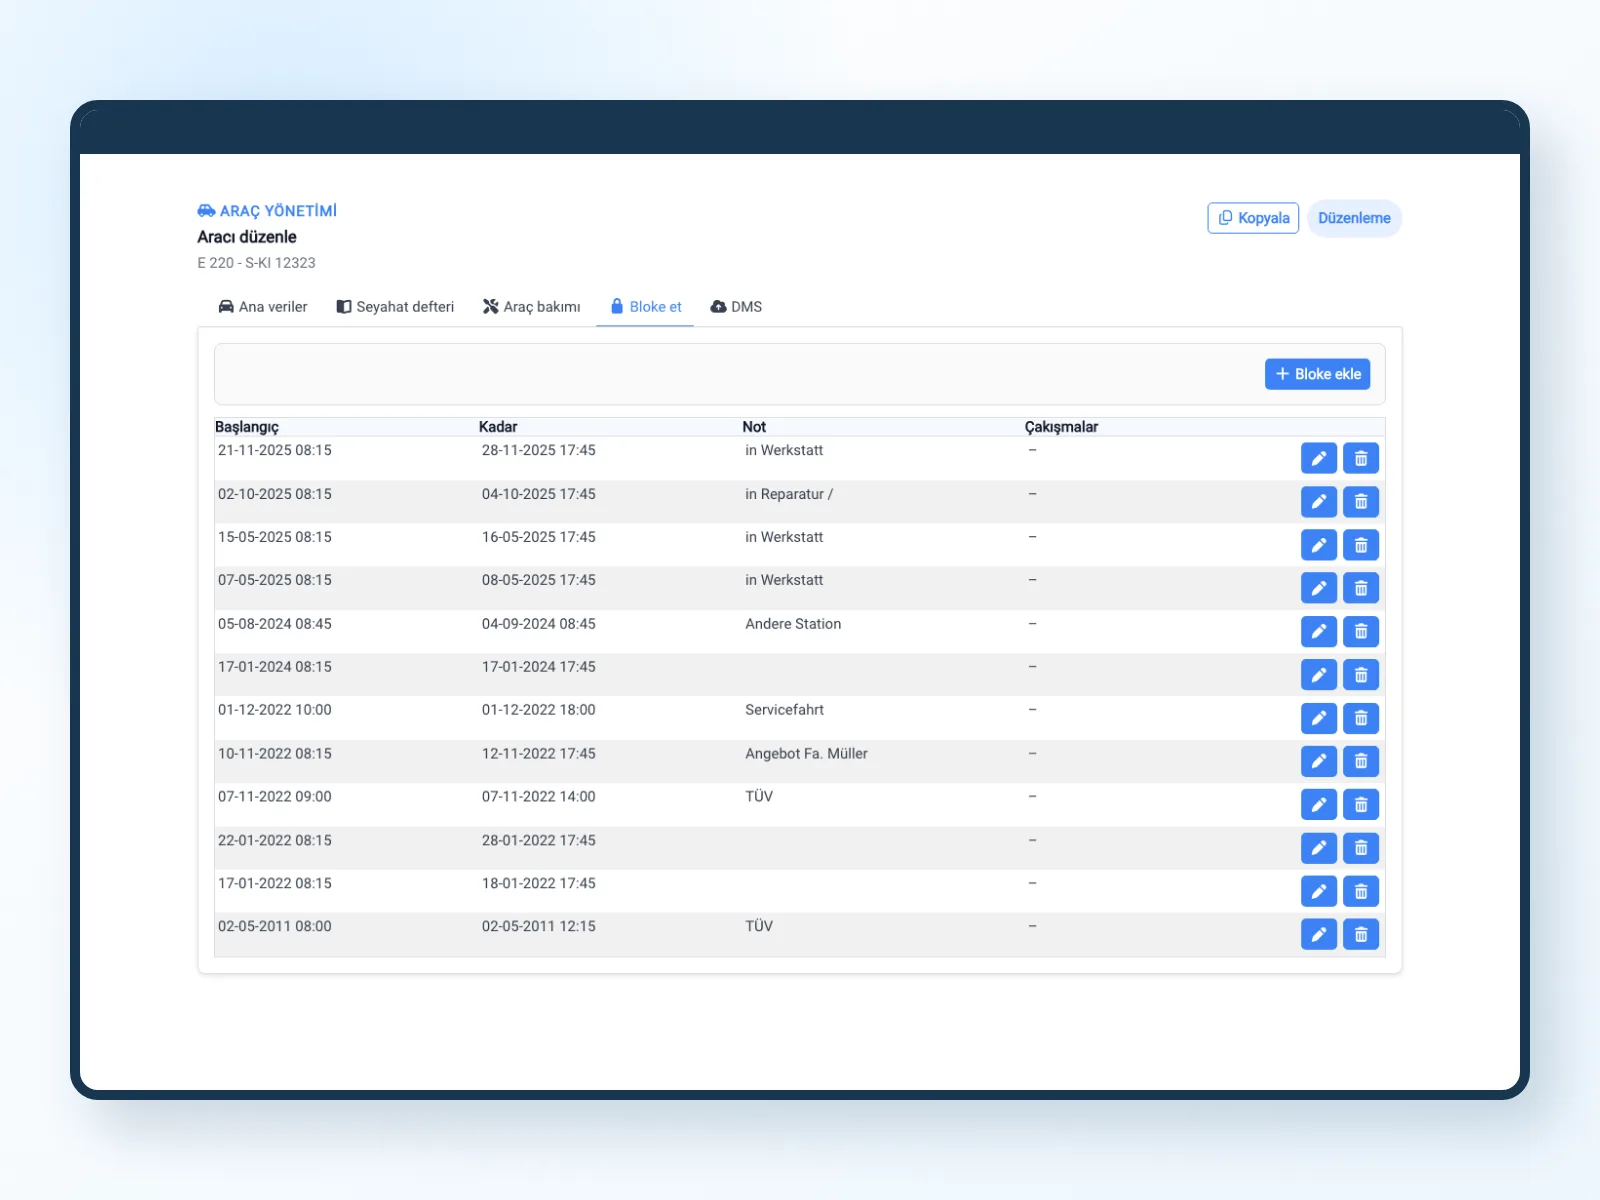Open the Seyahat defteri tab

pos(395,307)
